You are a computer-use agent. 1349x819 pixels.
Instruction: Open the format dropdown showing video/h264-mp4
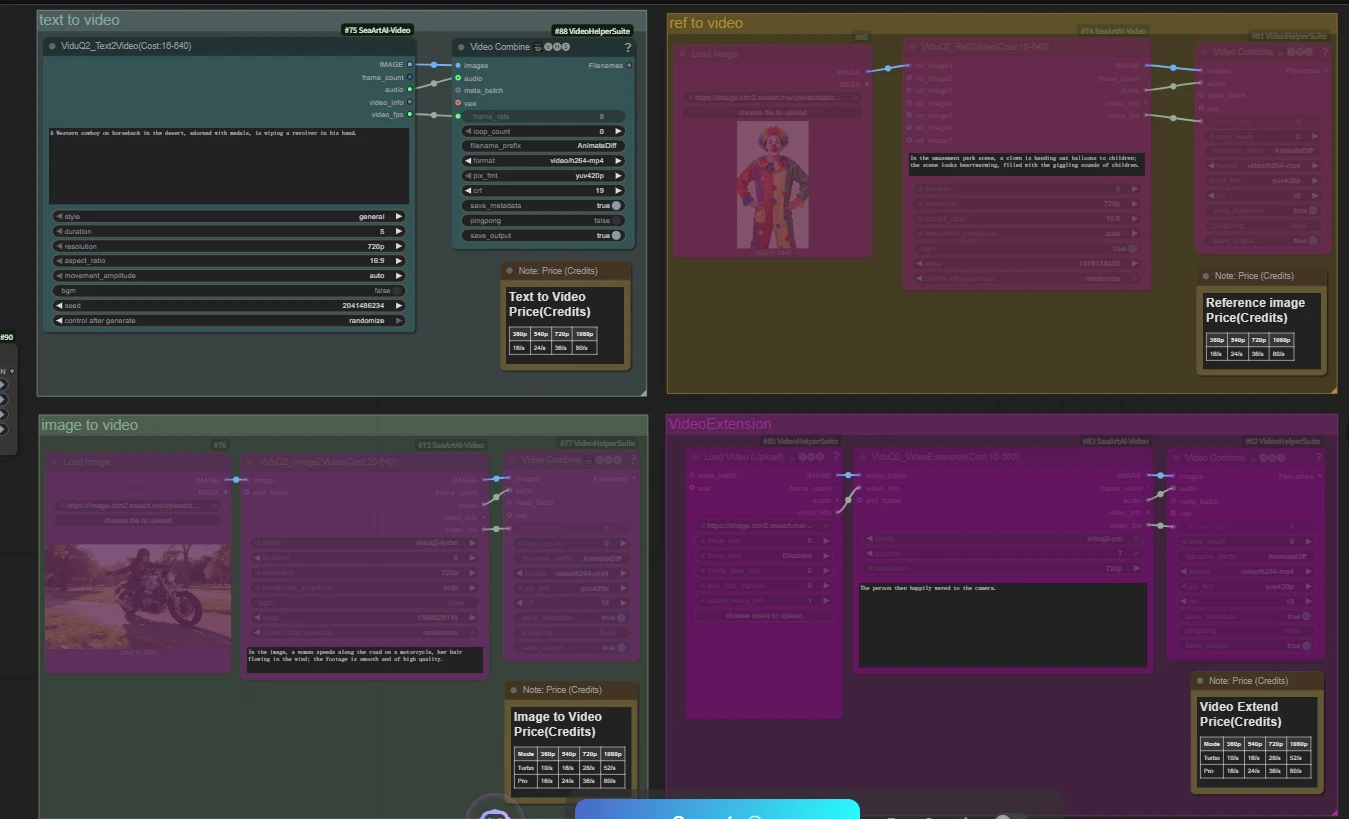point(544,161)
